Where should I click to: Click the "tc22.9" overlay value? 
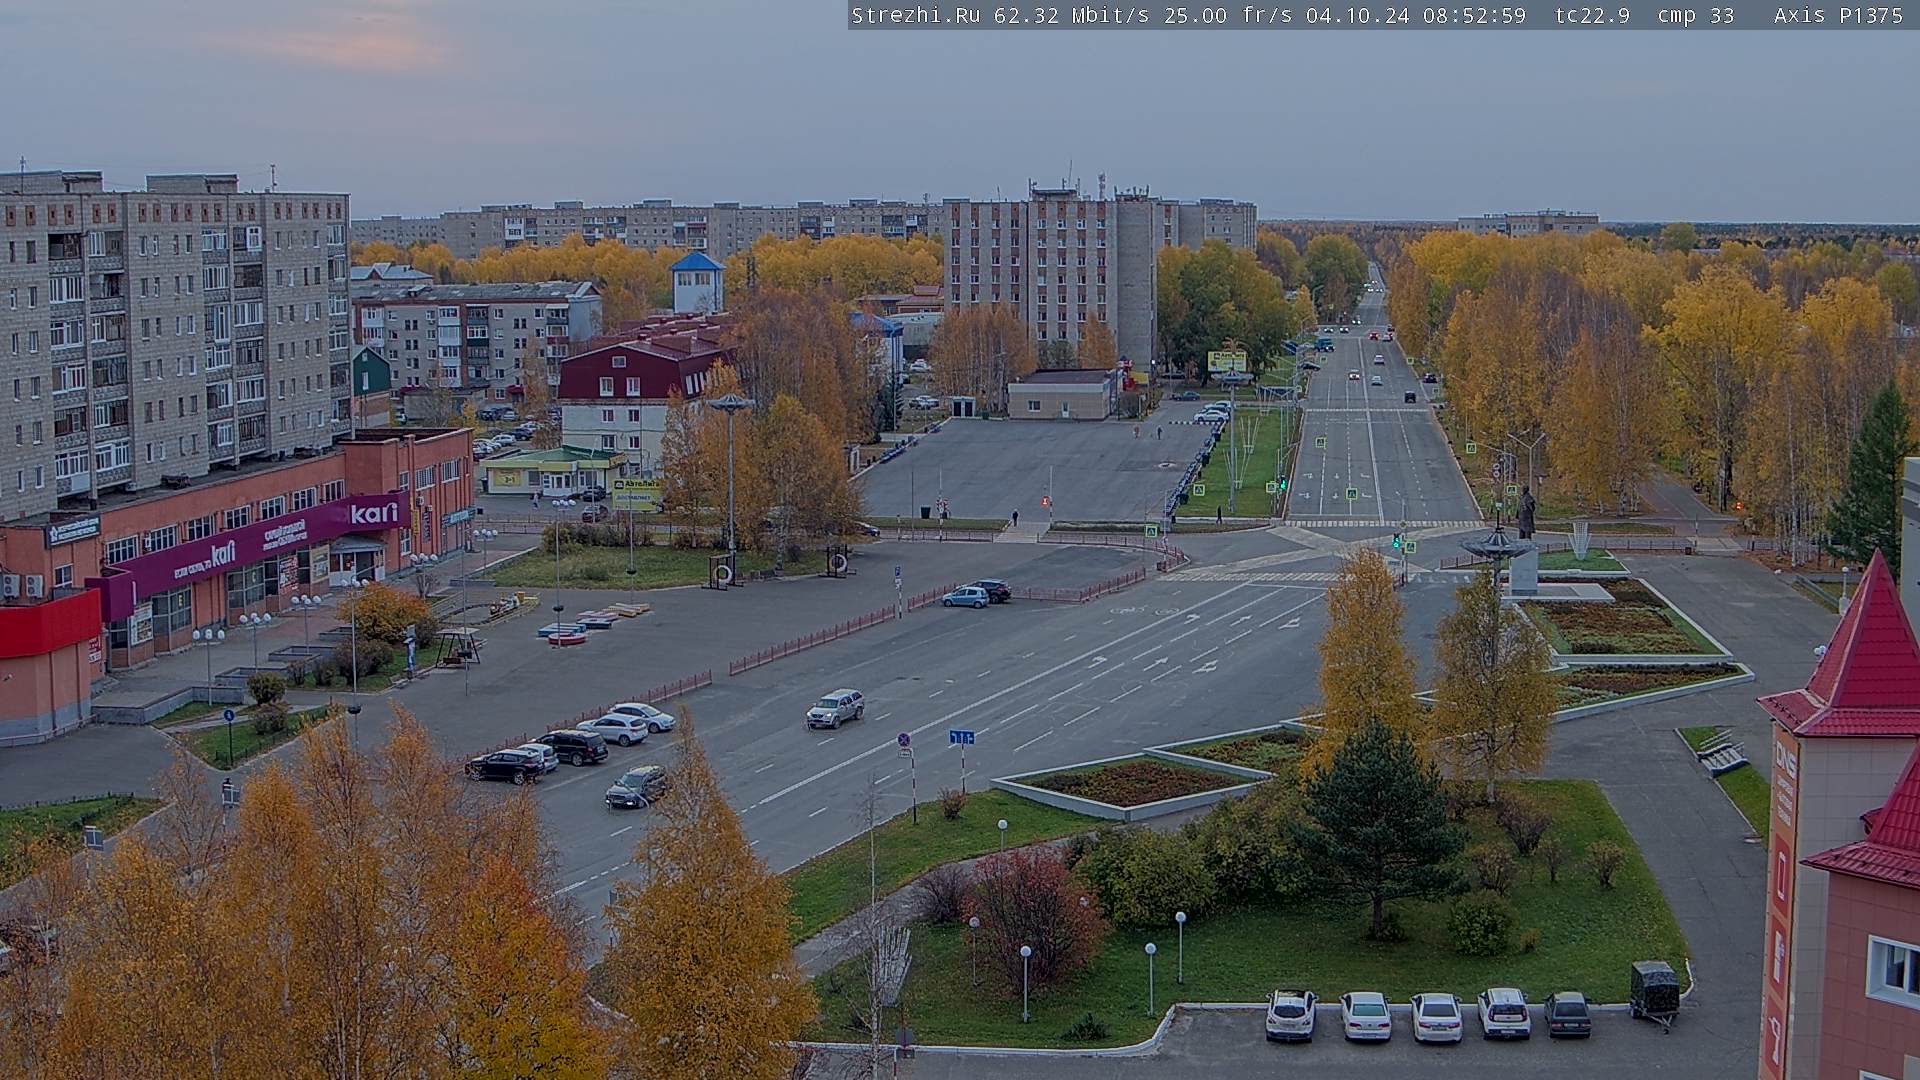coord(1592,15)
